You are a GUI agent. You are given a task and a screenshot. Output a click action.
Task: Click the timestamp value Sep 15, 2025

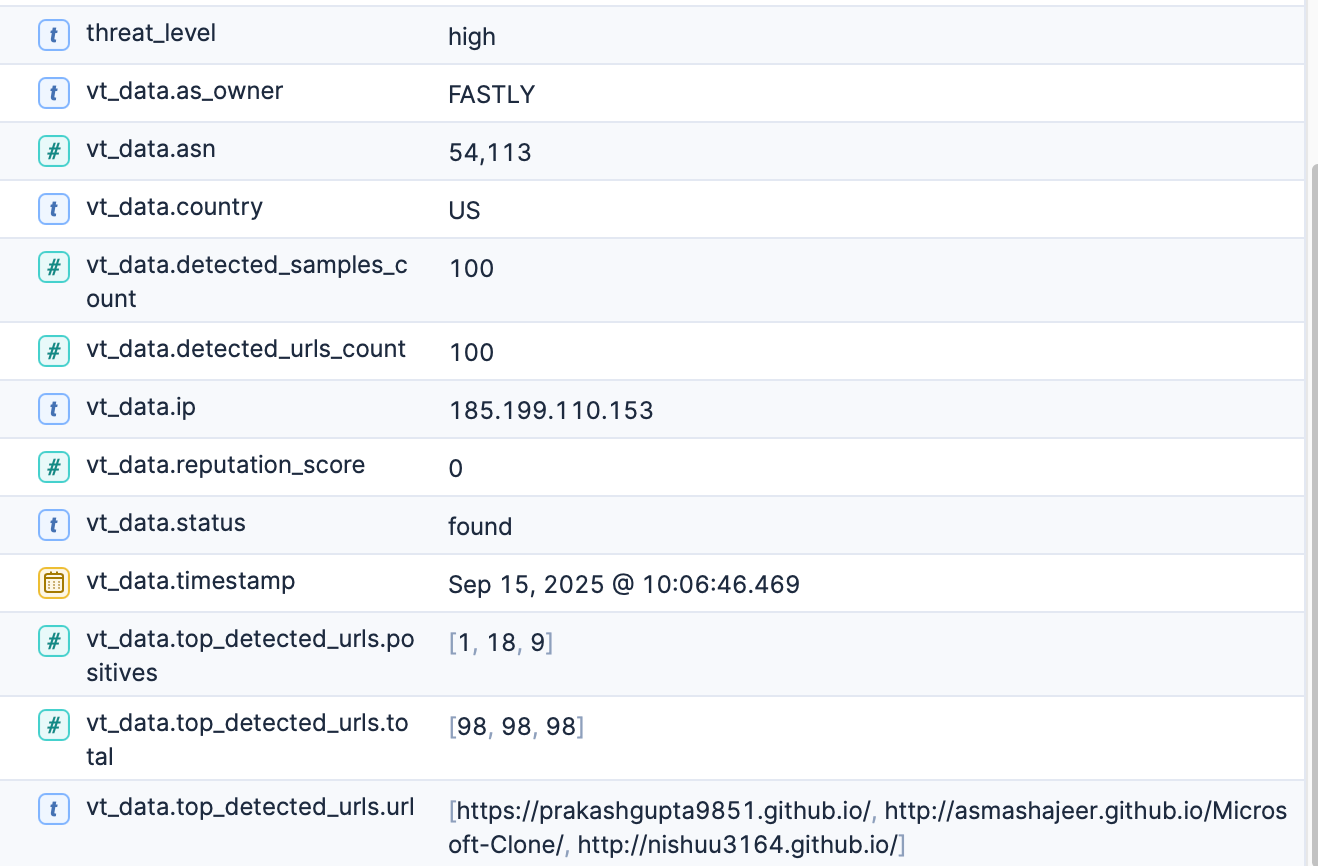click(623, 584)
